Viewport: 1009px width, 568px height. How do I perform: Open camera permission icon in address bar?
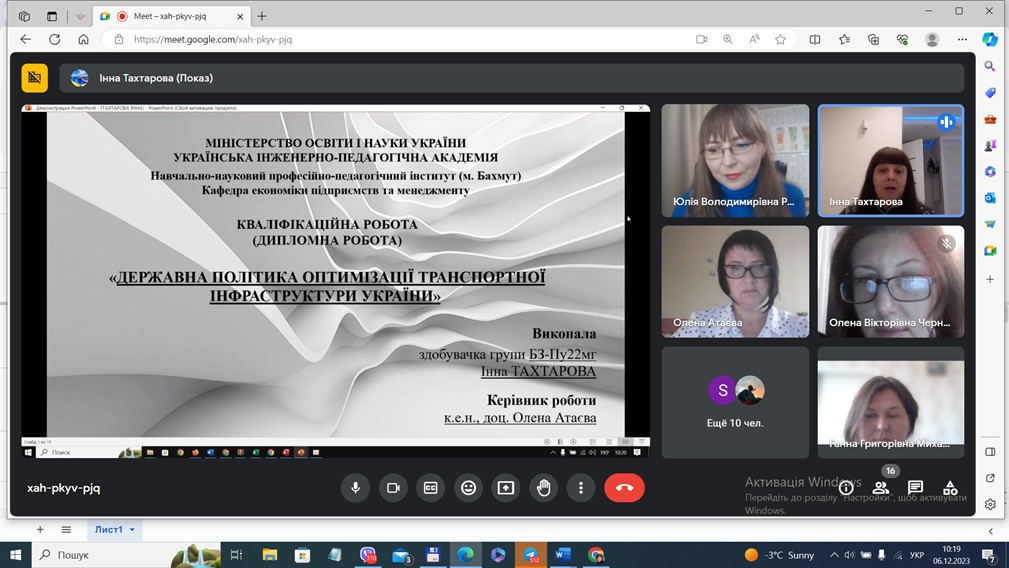tap(701, 39)
